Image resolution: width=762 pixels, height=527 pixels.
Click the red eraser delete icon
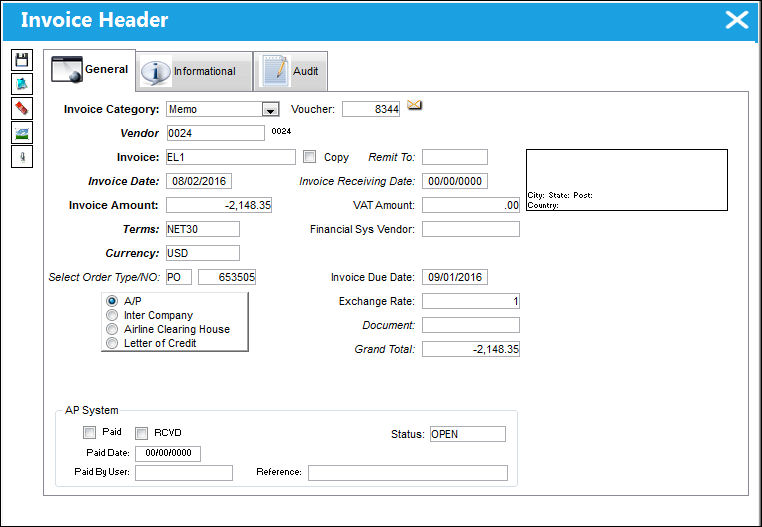coord(22,108)
